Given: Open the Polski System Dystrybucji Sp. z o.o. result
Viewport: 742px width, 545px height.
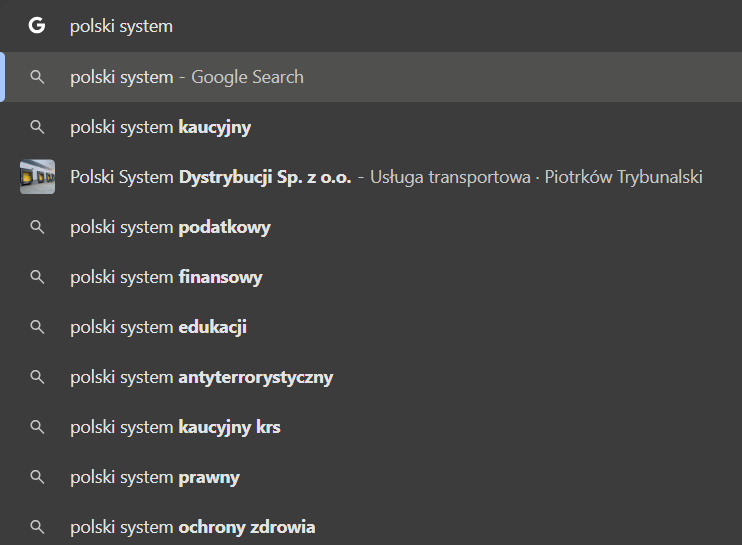Looking at the screenshot, I should click(386, 177).
